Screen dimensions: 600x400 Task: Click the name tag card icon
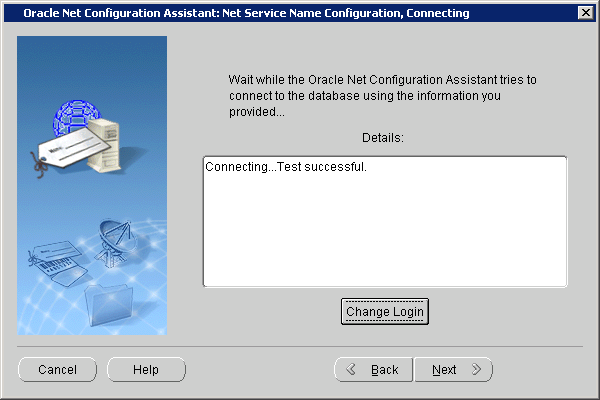pos(70,150)
